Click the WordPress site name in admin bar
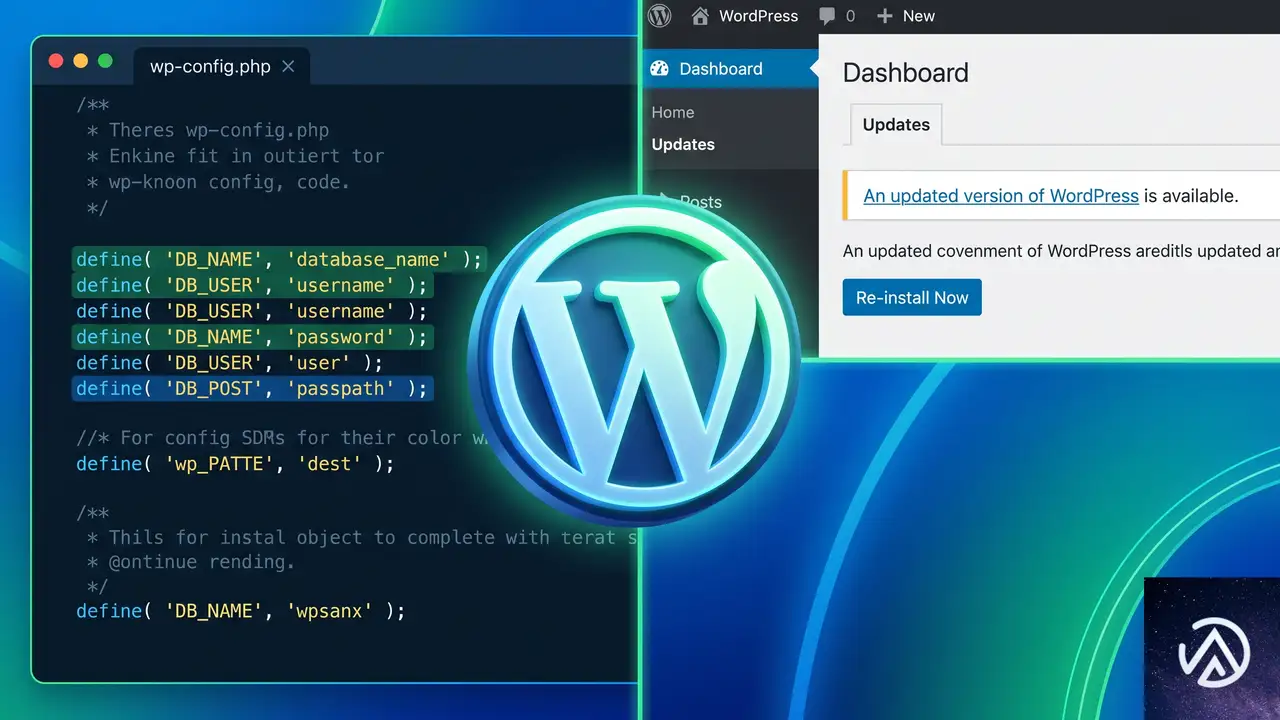The image size is (1280, 720). pos(759,16)
